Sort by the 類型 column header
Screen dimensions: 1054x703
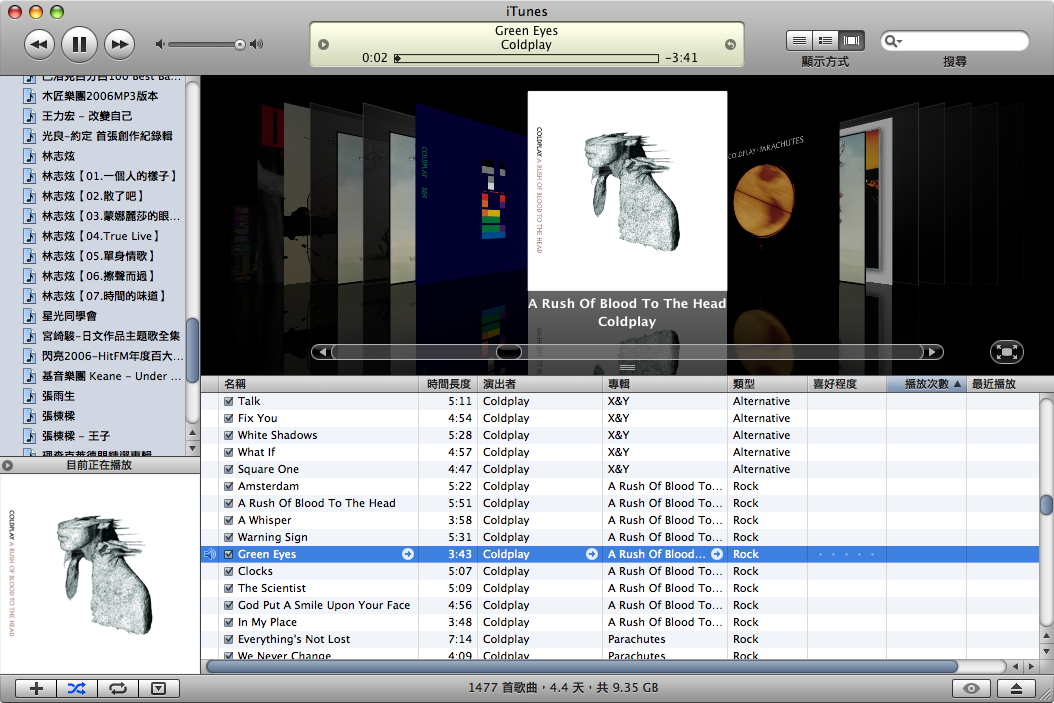tap(767, 384)
